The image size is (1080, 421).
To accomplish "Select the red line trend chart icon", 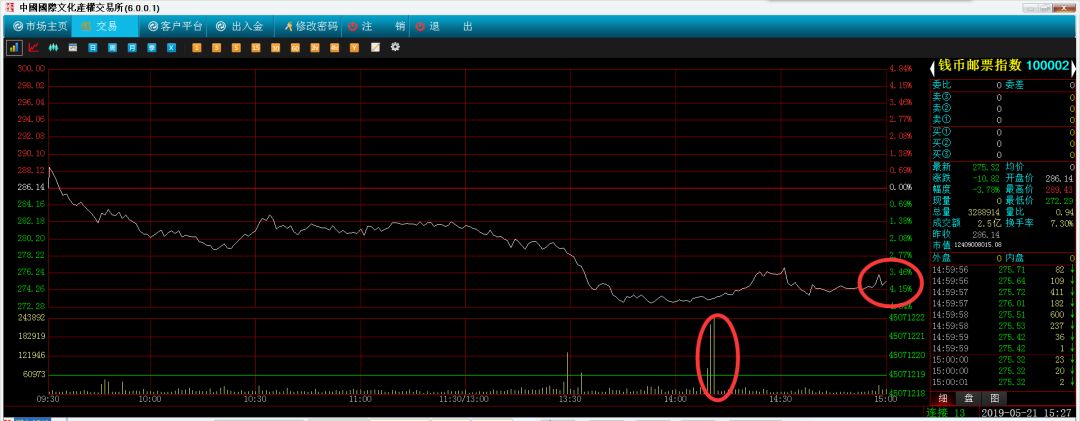I will 33,48.
